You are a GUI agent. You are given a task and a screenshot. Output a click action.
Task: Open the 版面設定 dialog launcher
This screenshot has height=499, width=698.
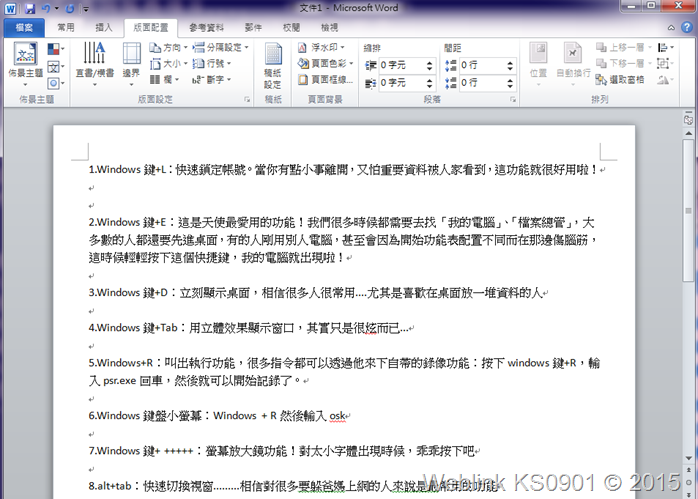coord(247,100)
